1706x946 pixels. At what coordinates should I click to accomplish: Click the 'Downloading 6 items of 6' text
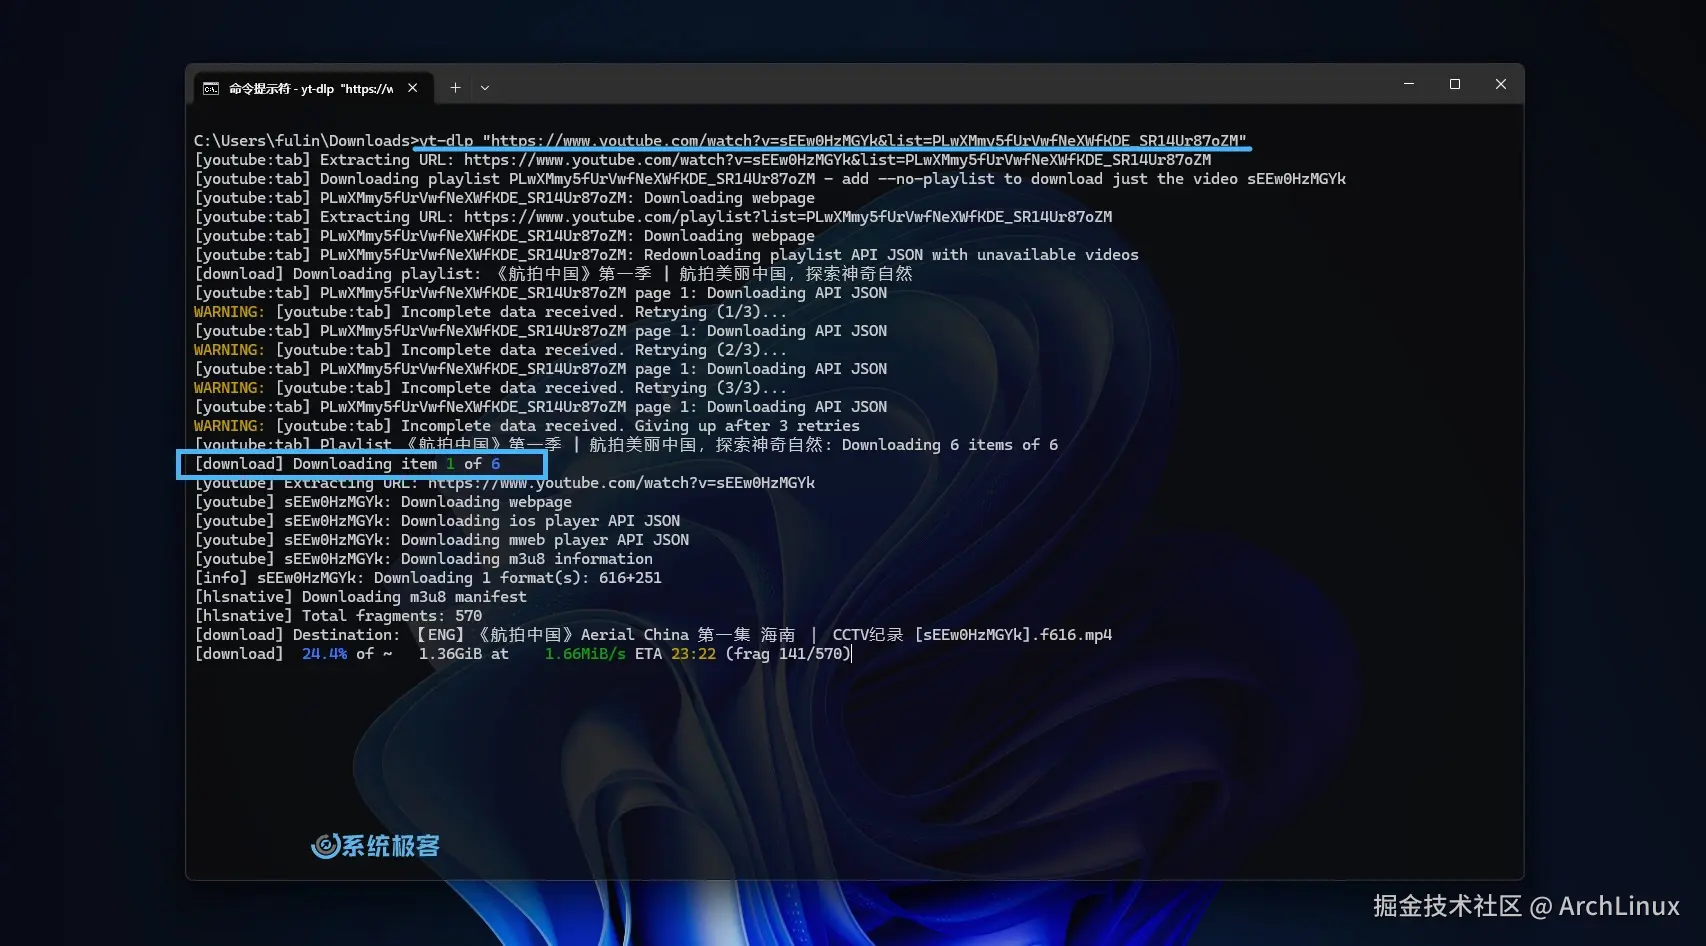coord(949,445)
